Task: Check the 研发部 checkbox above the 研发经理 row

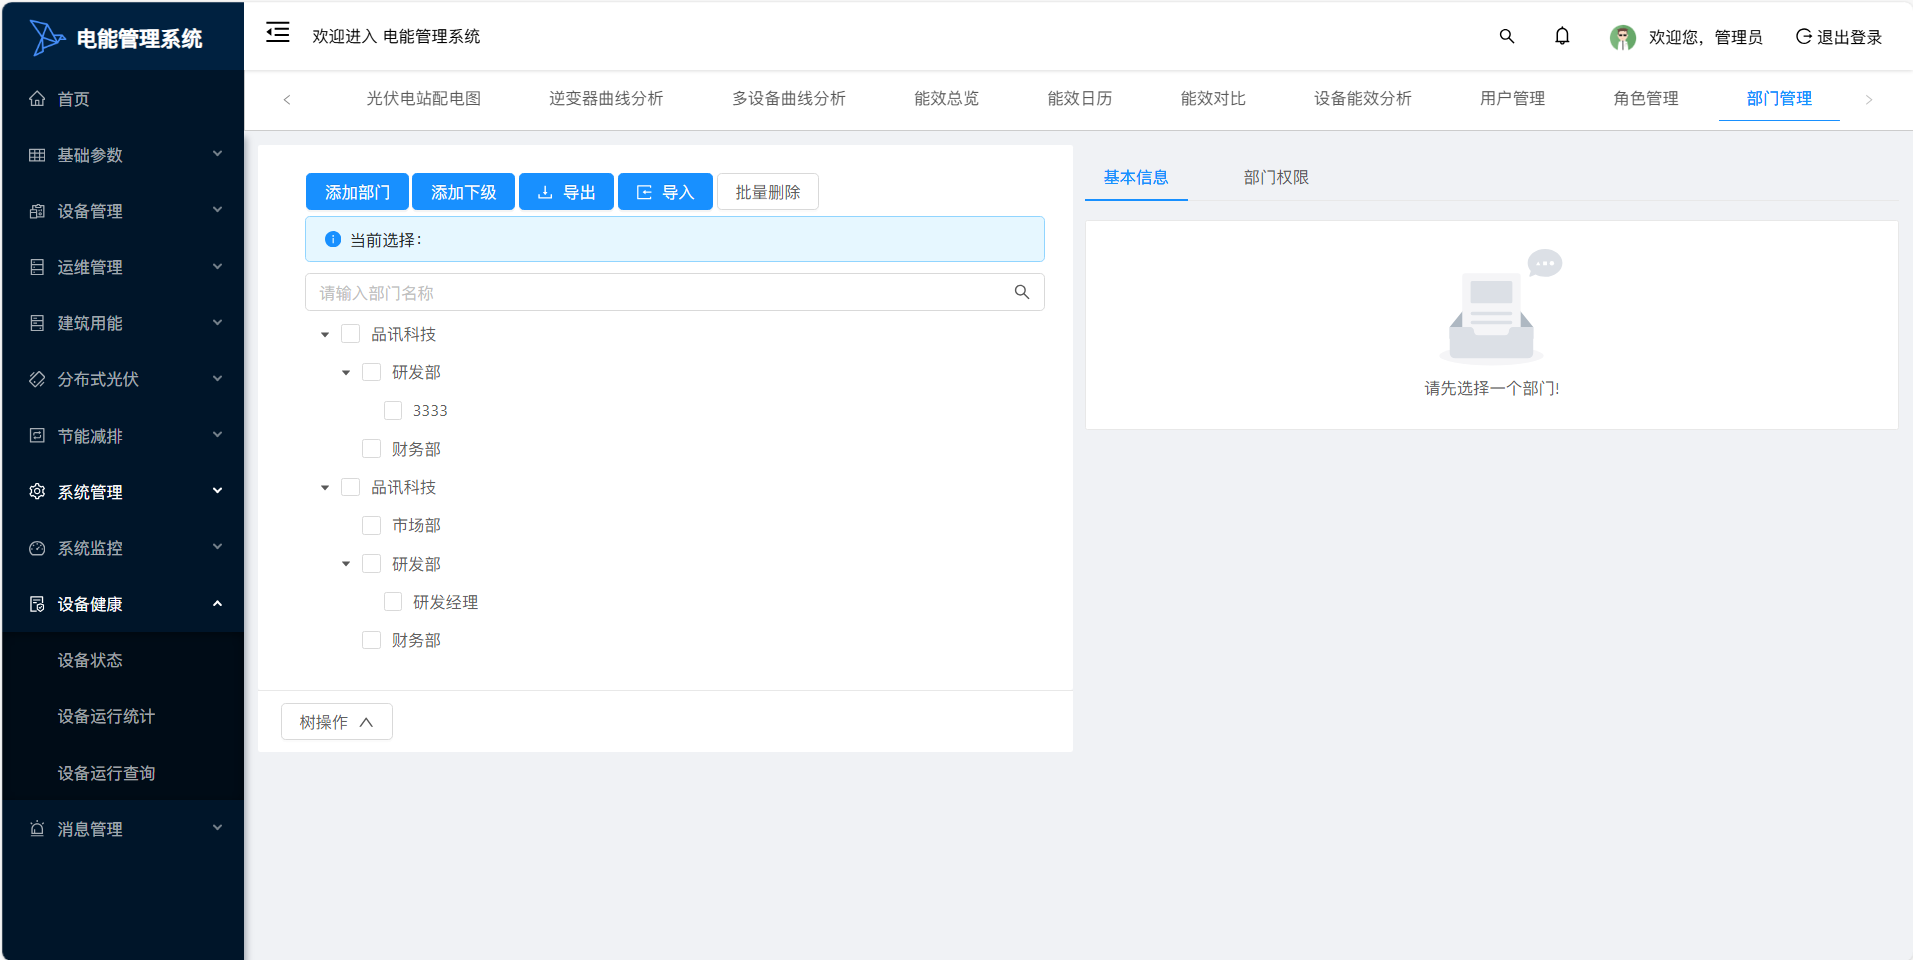Action: pyautogui.click(x=371, y=564)
